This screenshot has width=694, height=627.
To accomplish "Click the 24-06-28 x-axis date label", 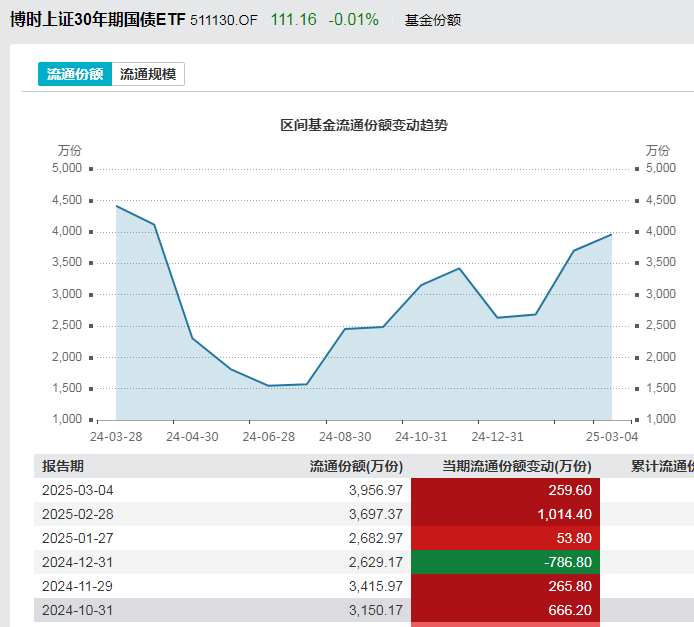I will click(270, 437).
